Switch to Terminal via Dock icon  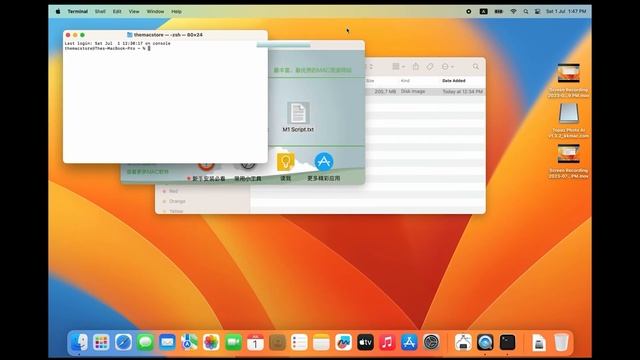tap(507, 342)
